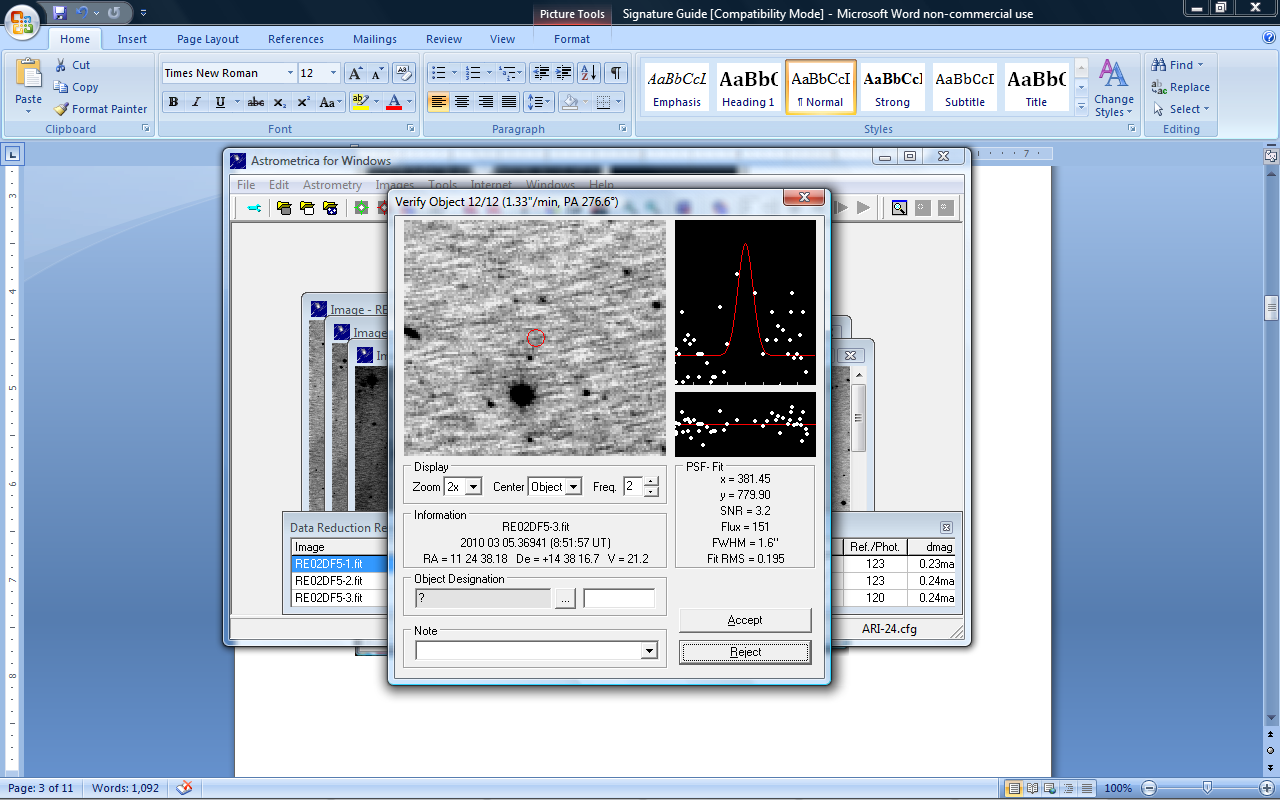Shrink font size with the small A icon
This screenshot has width=1280, height=800.
(x=378, y=73)
